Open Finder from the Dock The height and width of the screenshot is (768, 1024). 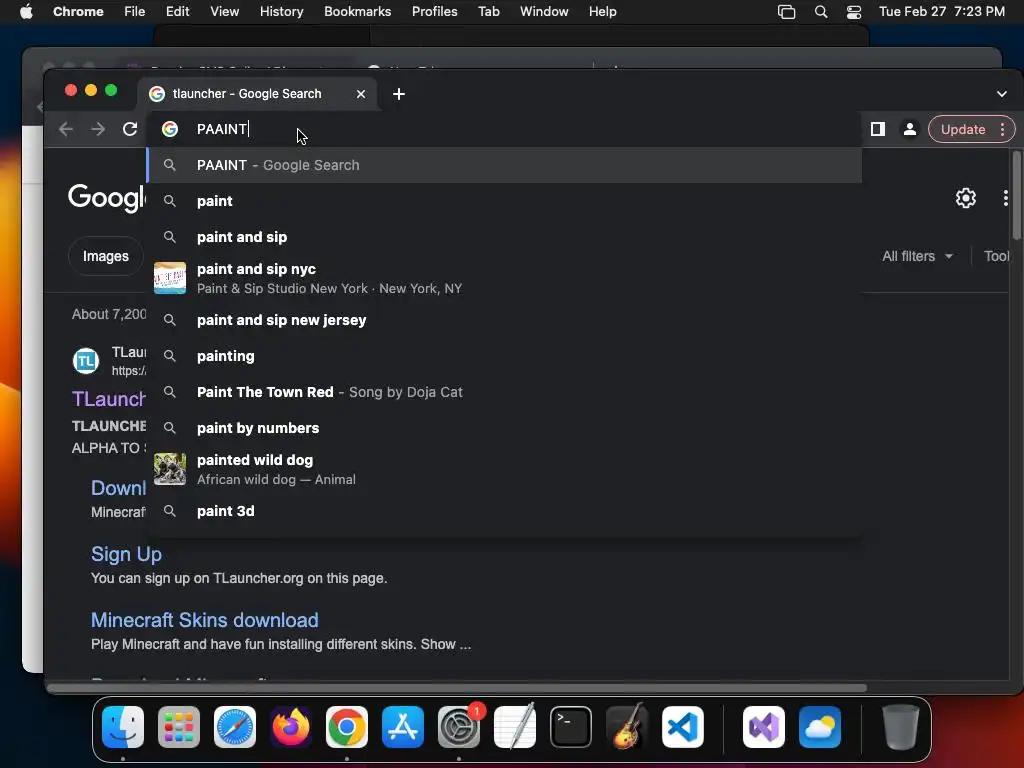123,727
